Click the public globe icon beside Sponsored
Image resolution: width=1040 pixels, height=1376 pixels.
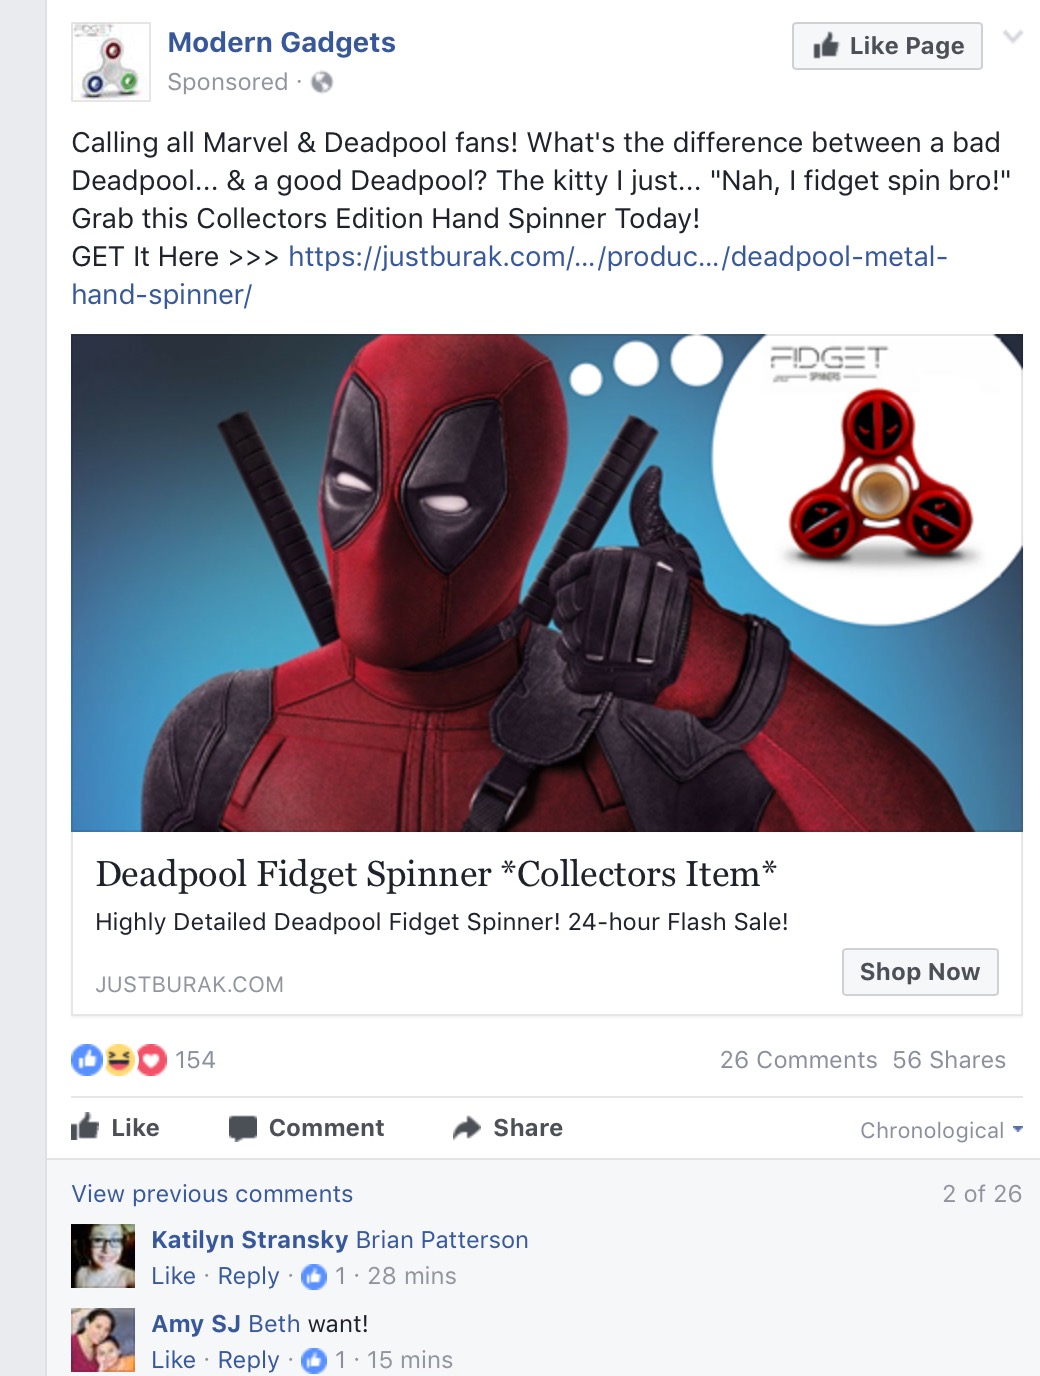pyautogui.click(x=322, y=82)
